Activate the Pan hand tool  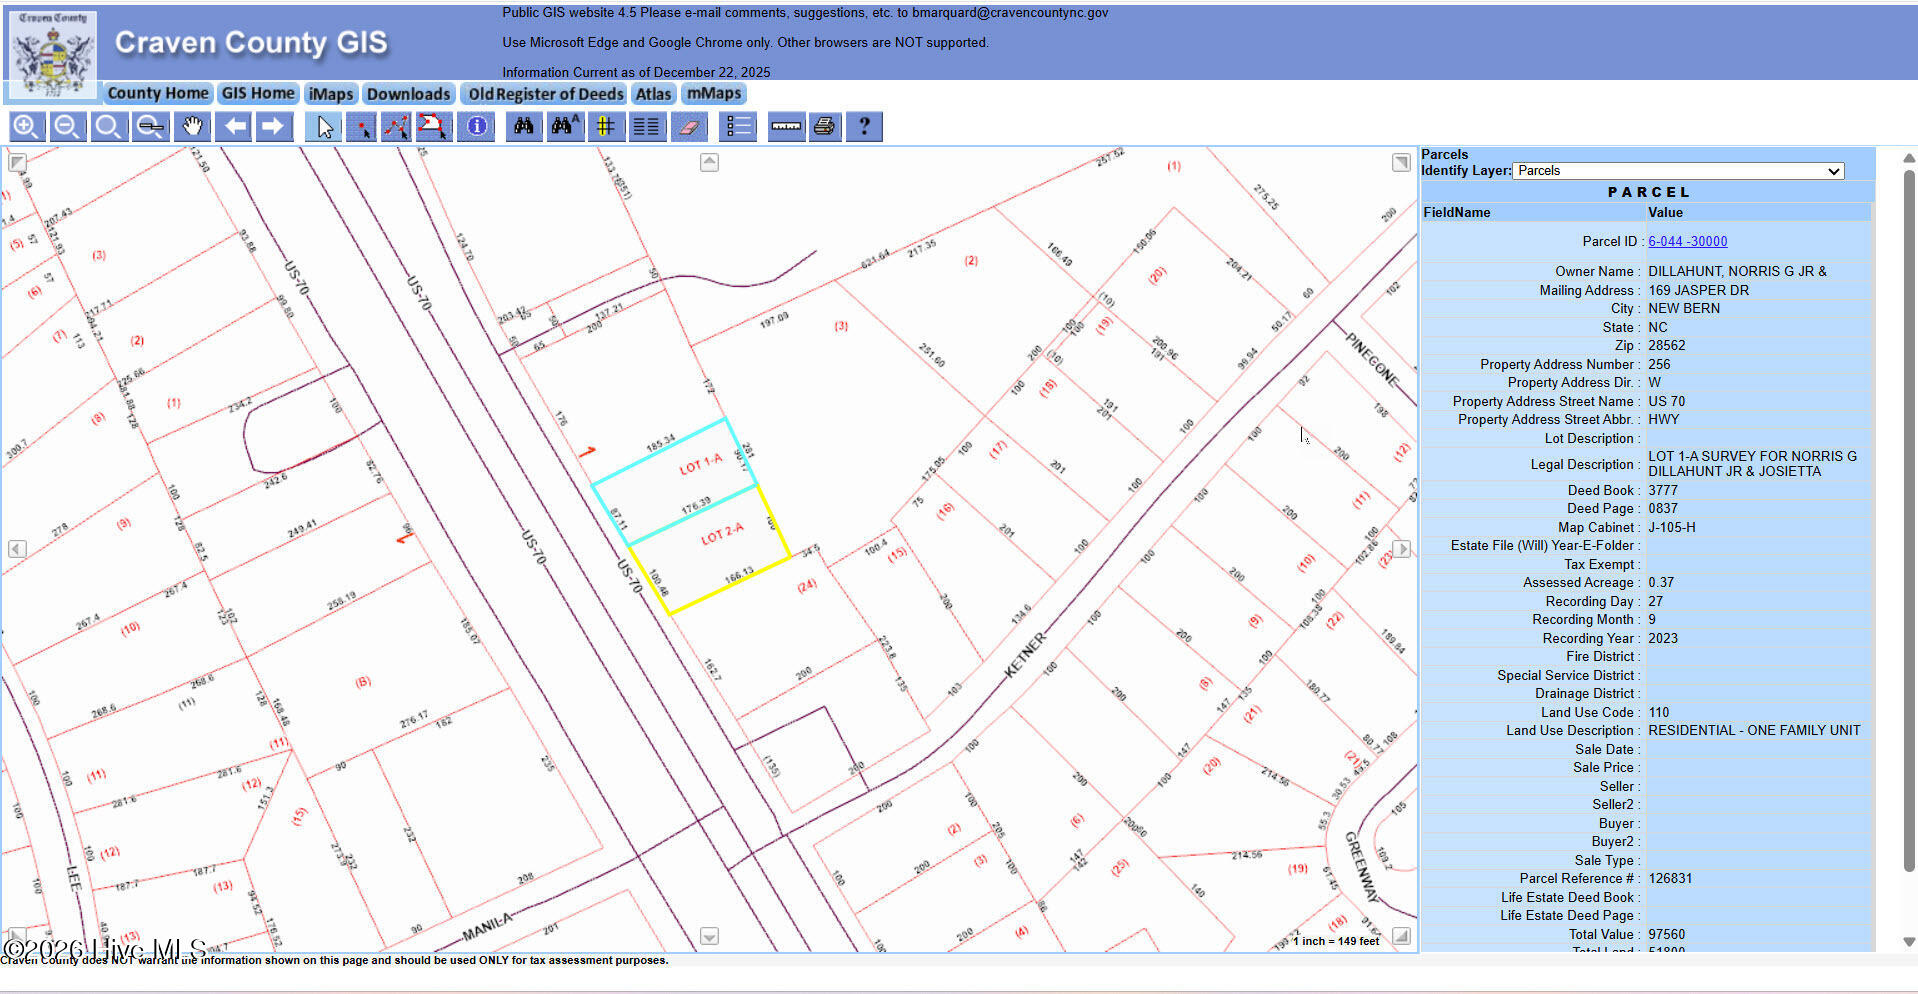point(192,127)
